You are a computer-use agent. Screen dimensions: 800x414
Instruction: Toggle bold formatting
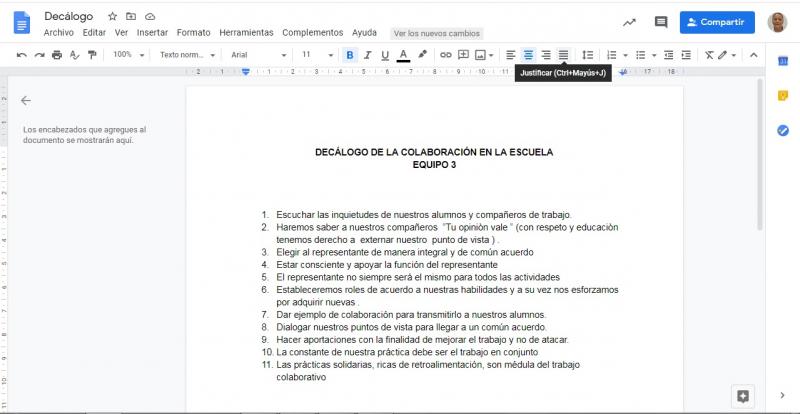click(349, 55)
